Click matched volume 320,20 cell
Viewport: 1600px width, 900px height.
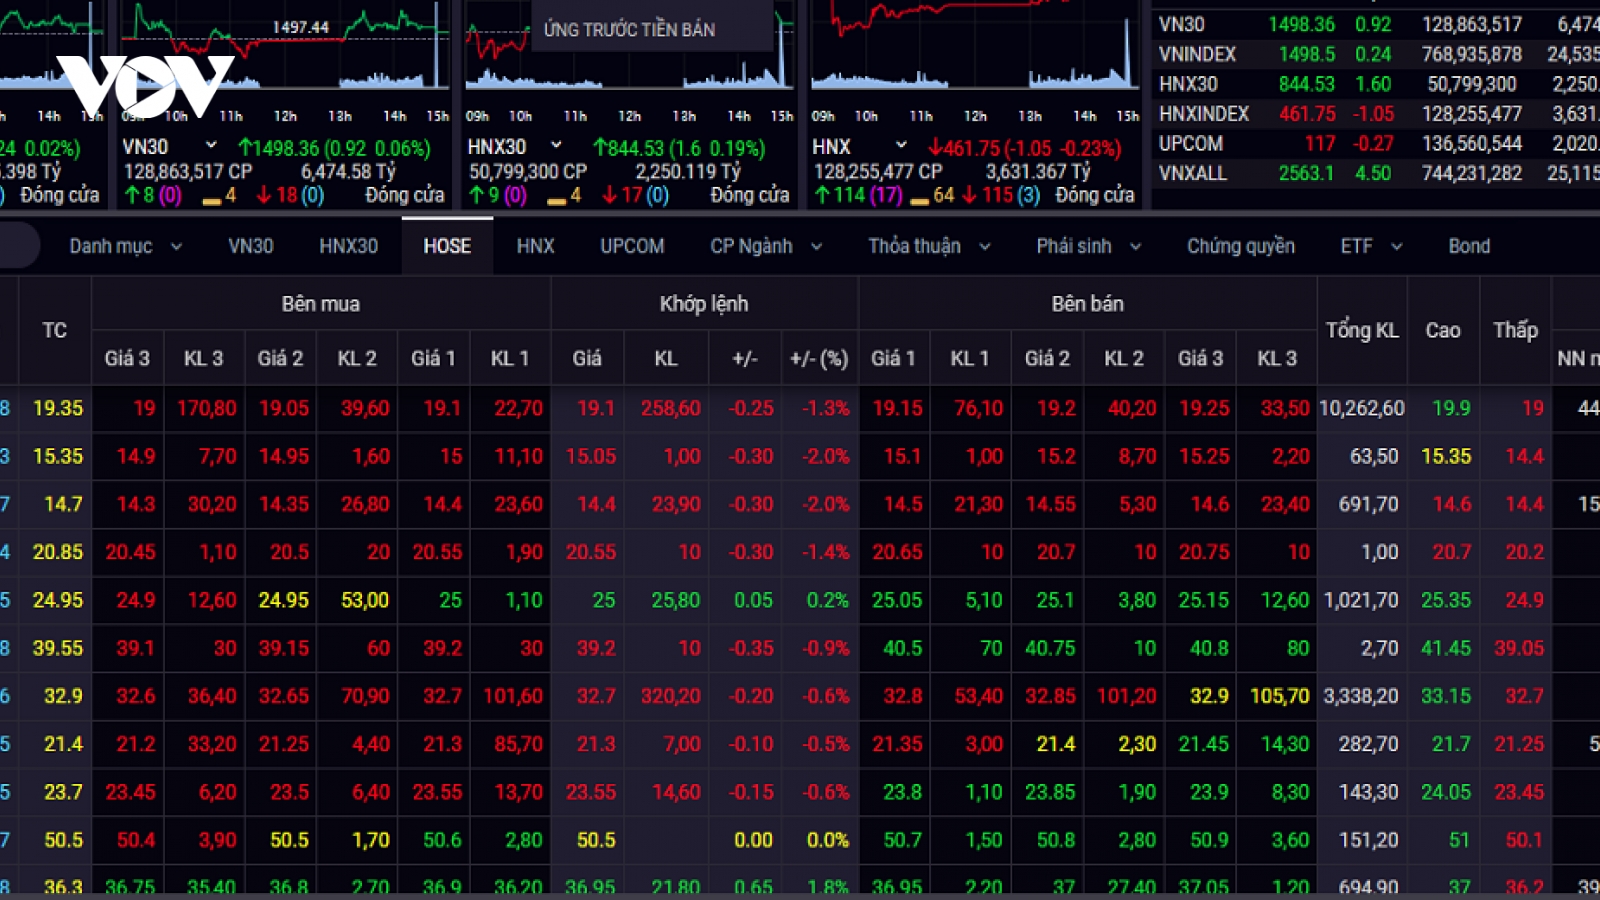click(666, 696)
